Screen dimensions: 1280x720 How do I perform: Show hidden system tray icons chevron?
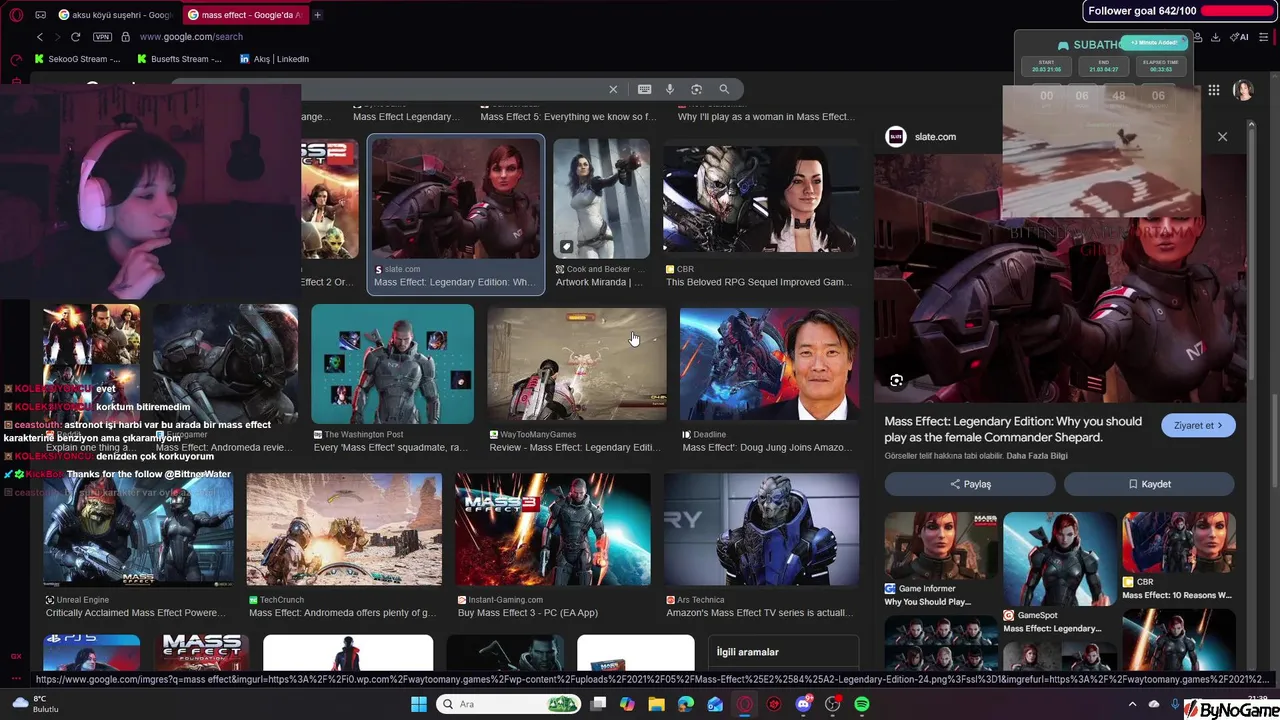pos(1133,704)
